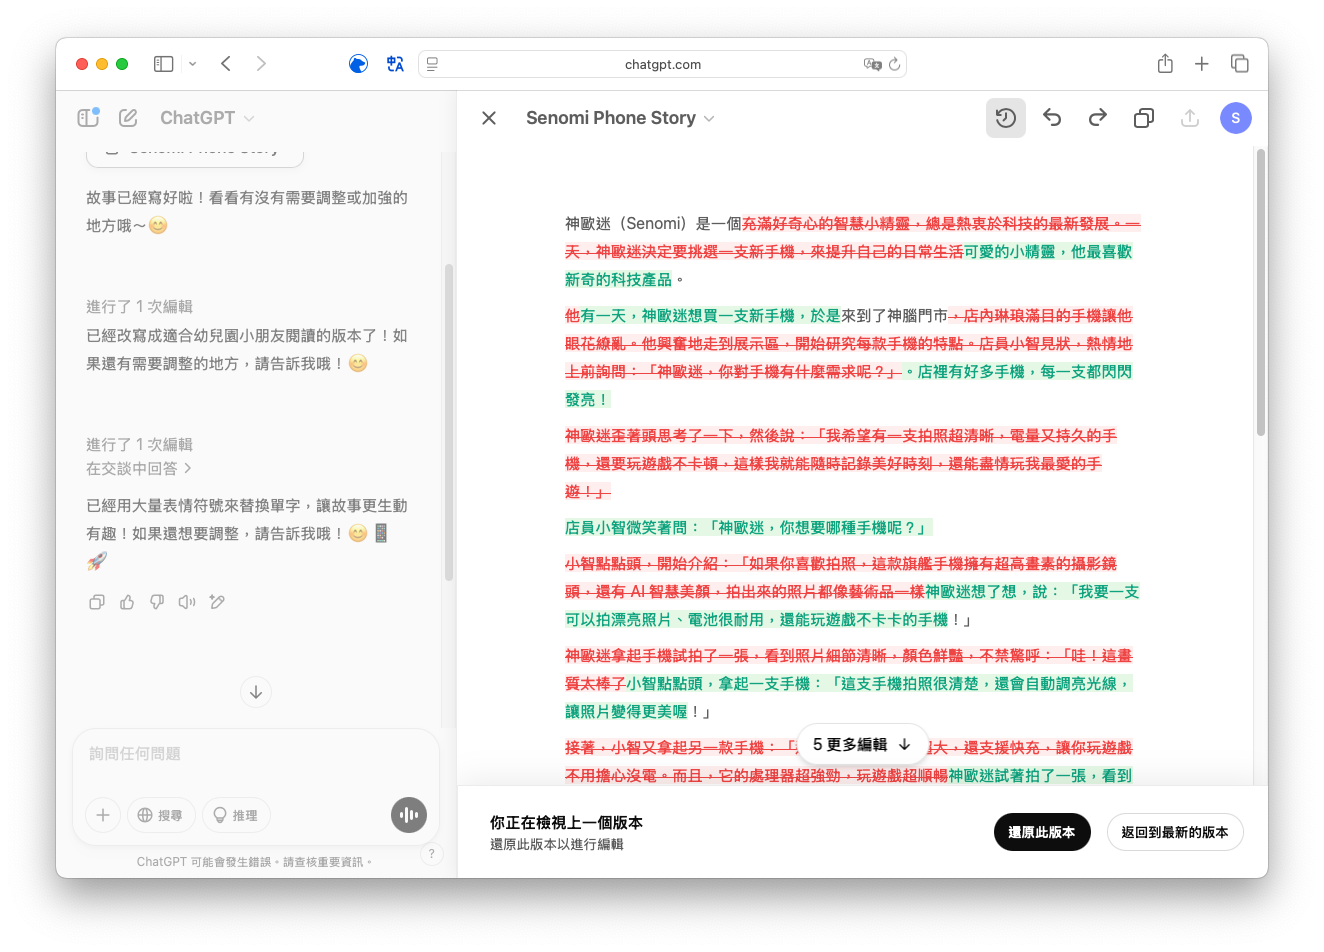
Task: Click the 返回到最新的版本 button
Action: click(x=1174, y=832)
